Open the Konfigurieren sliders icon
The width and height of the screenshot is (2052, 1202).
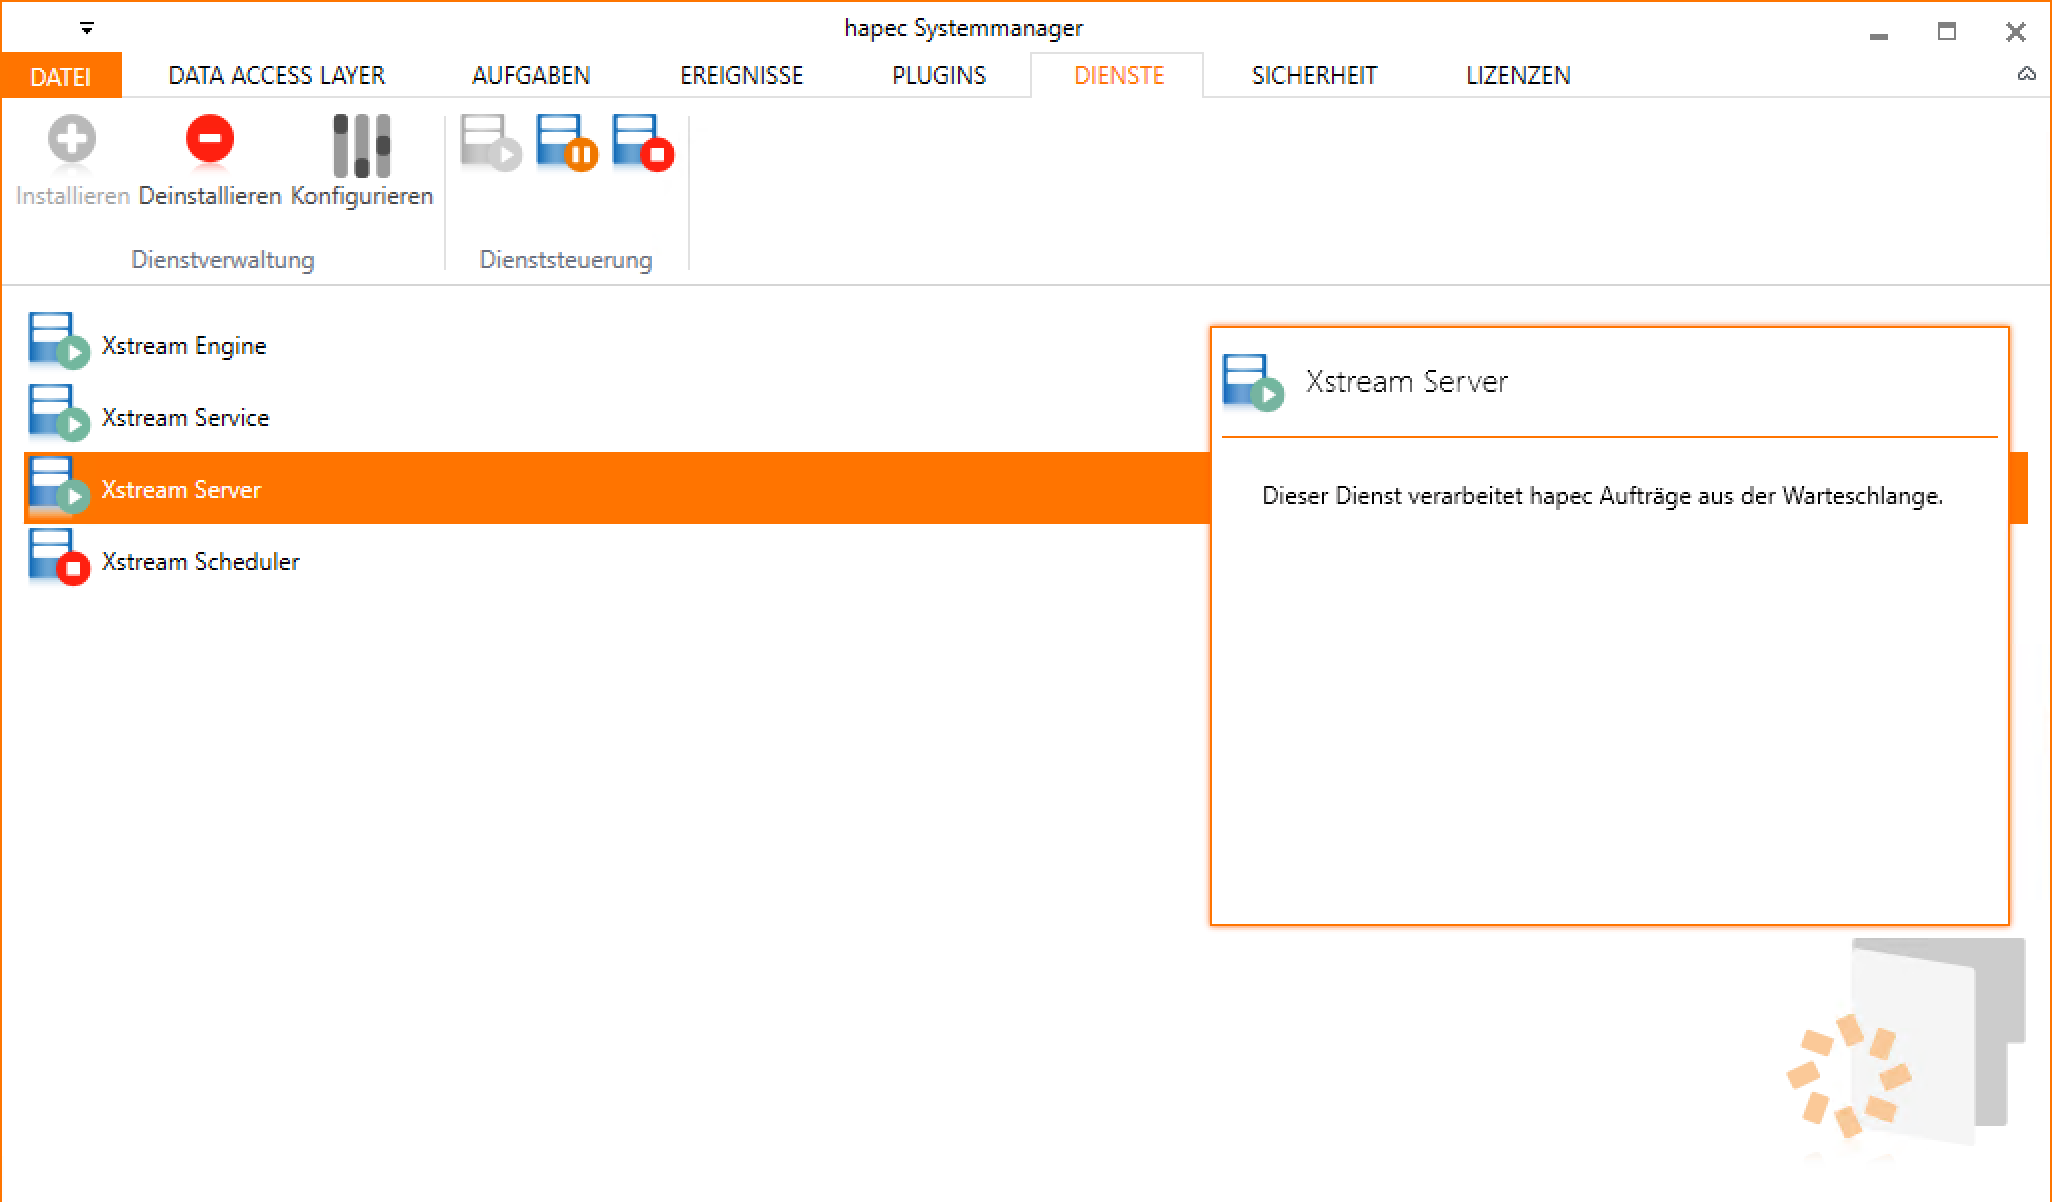(x=361, y=146)
